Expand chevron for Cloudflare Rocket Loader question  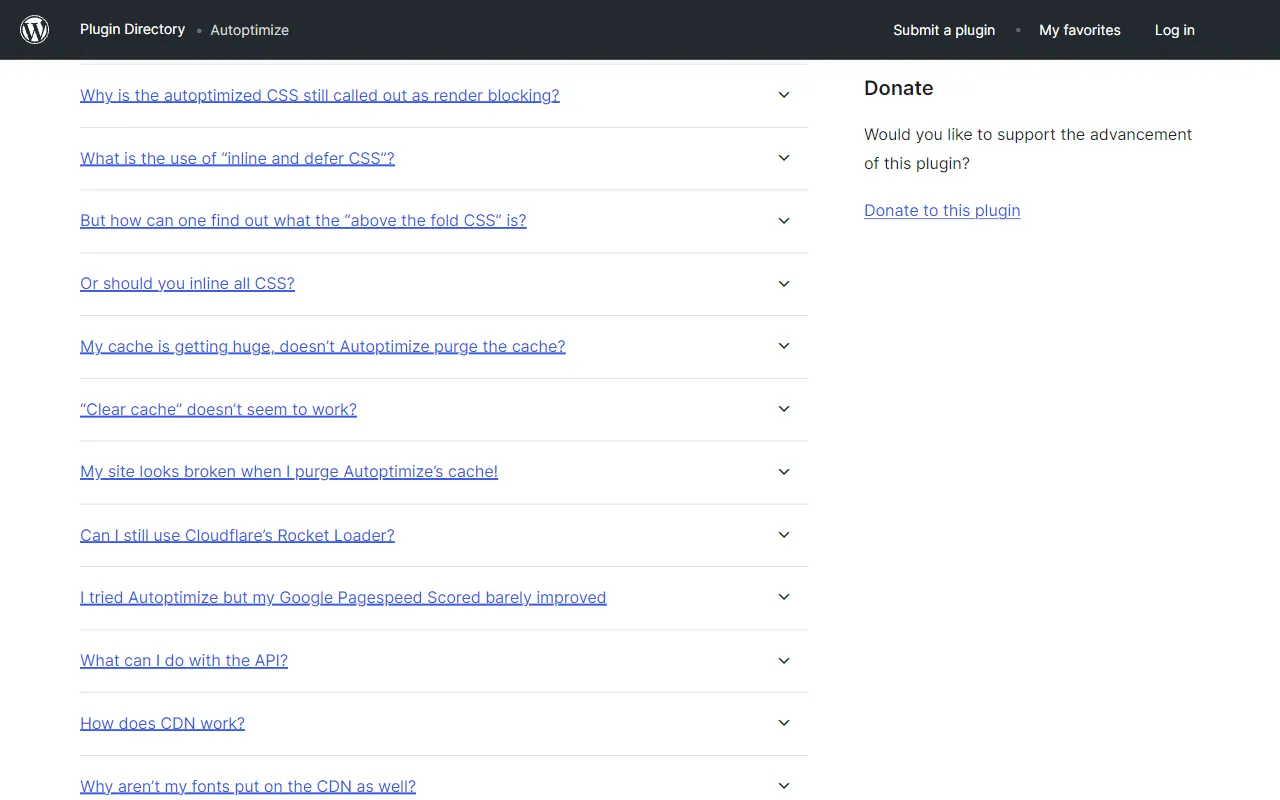tap(784, 535)
